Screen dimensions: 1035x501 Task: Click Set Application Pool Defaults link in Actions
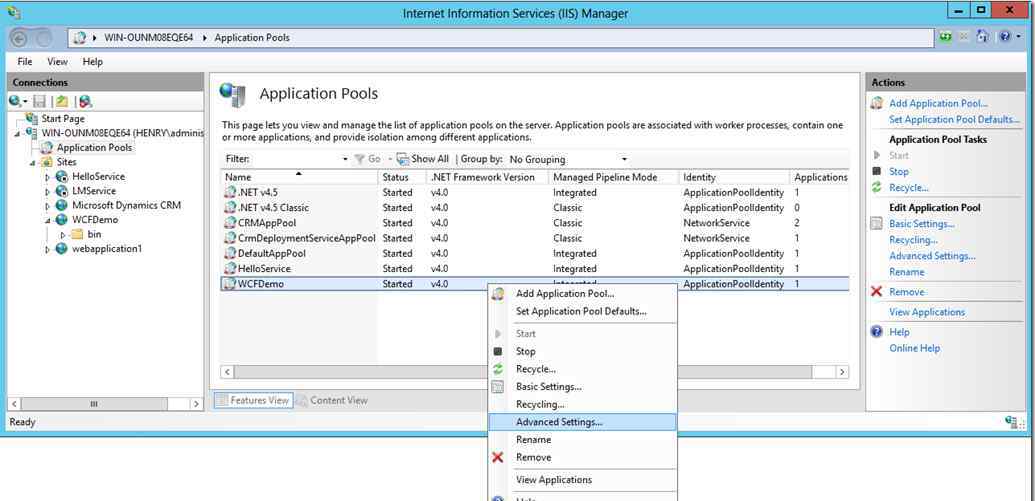click(x=954, y=120)
